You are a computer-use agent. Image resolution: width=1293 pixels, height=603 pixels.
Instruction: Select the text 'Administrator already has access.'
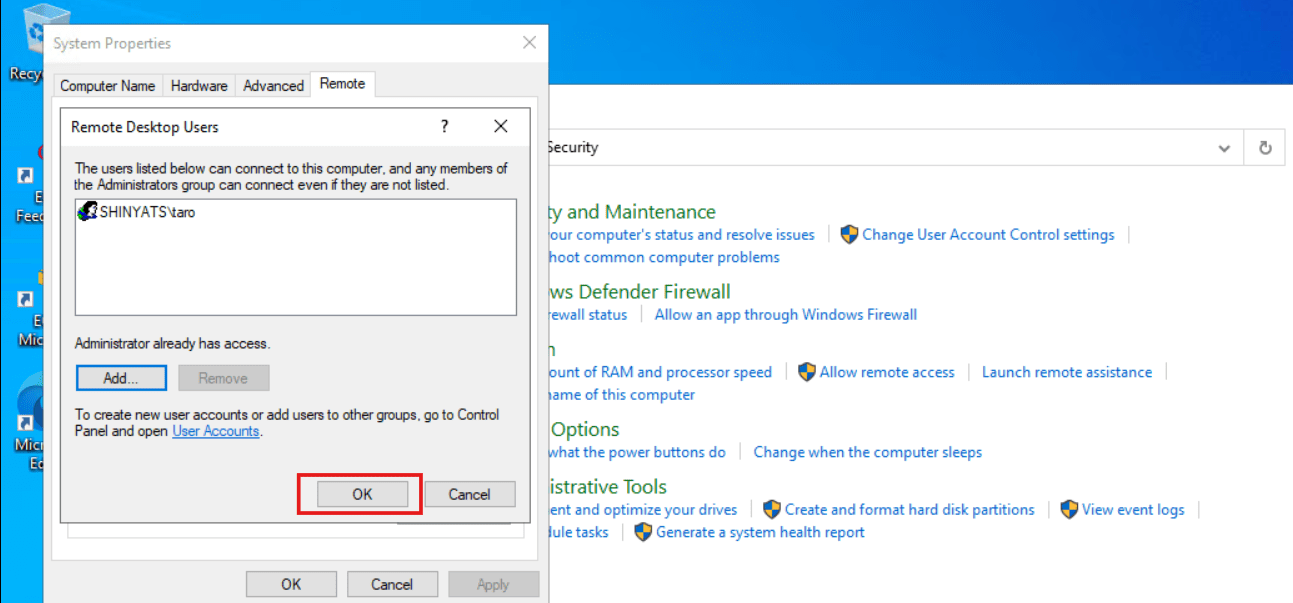click(x=172, y=343)
